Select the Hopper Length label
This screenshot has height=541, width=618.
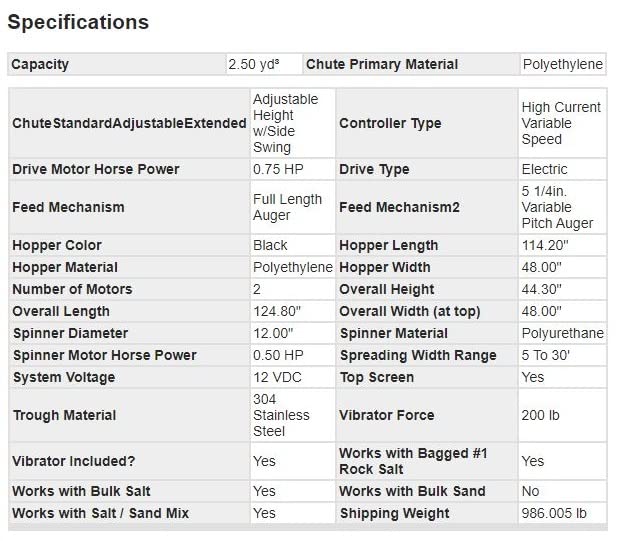pos(389,245)
